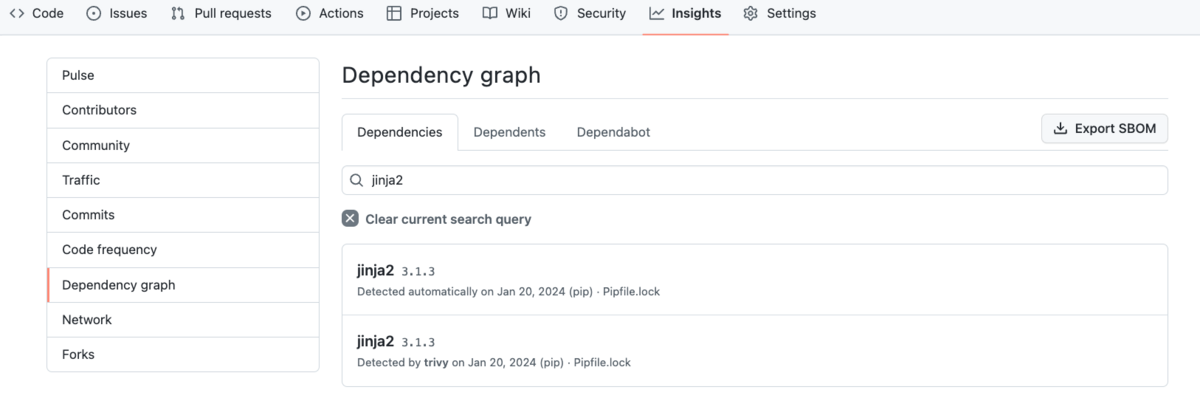Click the Settings gear icon

coord(751,14)
